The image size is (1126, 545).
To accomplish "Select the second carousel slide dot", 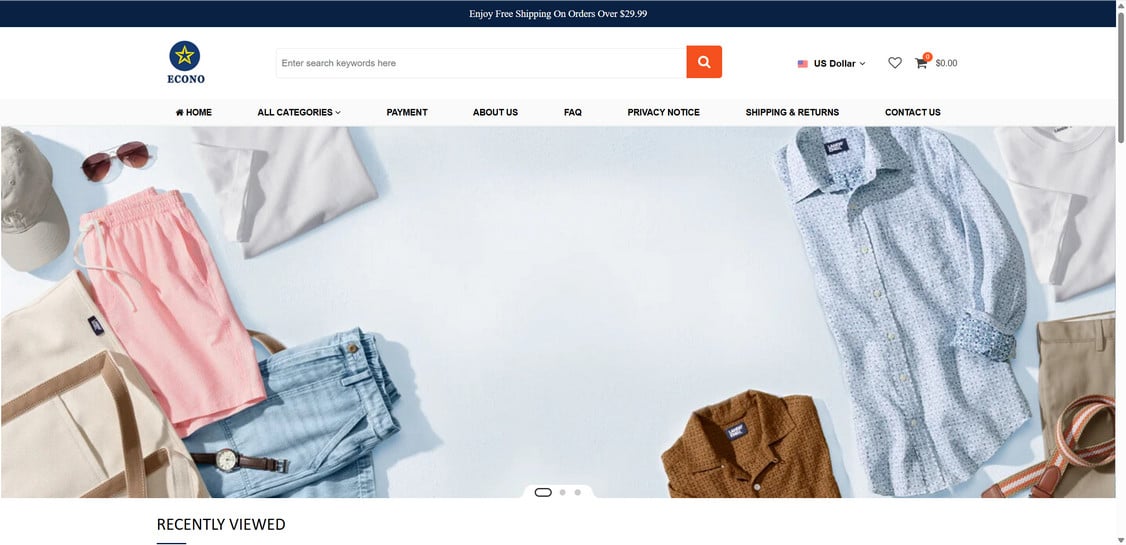I will pos(562,492).
